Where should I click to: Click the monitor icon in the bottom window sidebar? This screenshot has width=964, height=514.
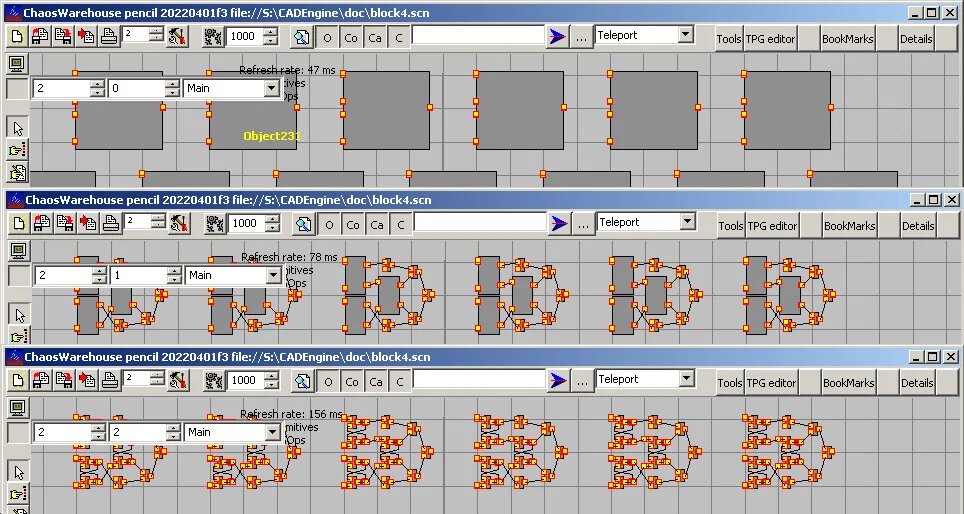coord(18,408)
